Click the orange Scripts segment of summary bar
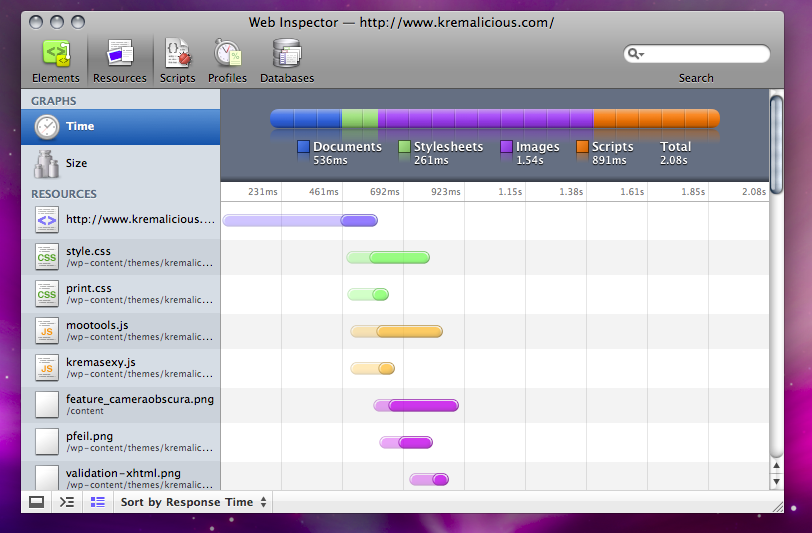812x533 pixels. point(657,119)
